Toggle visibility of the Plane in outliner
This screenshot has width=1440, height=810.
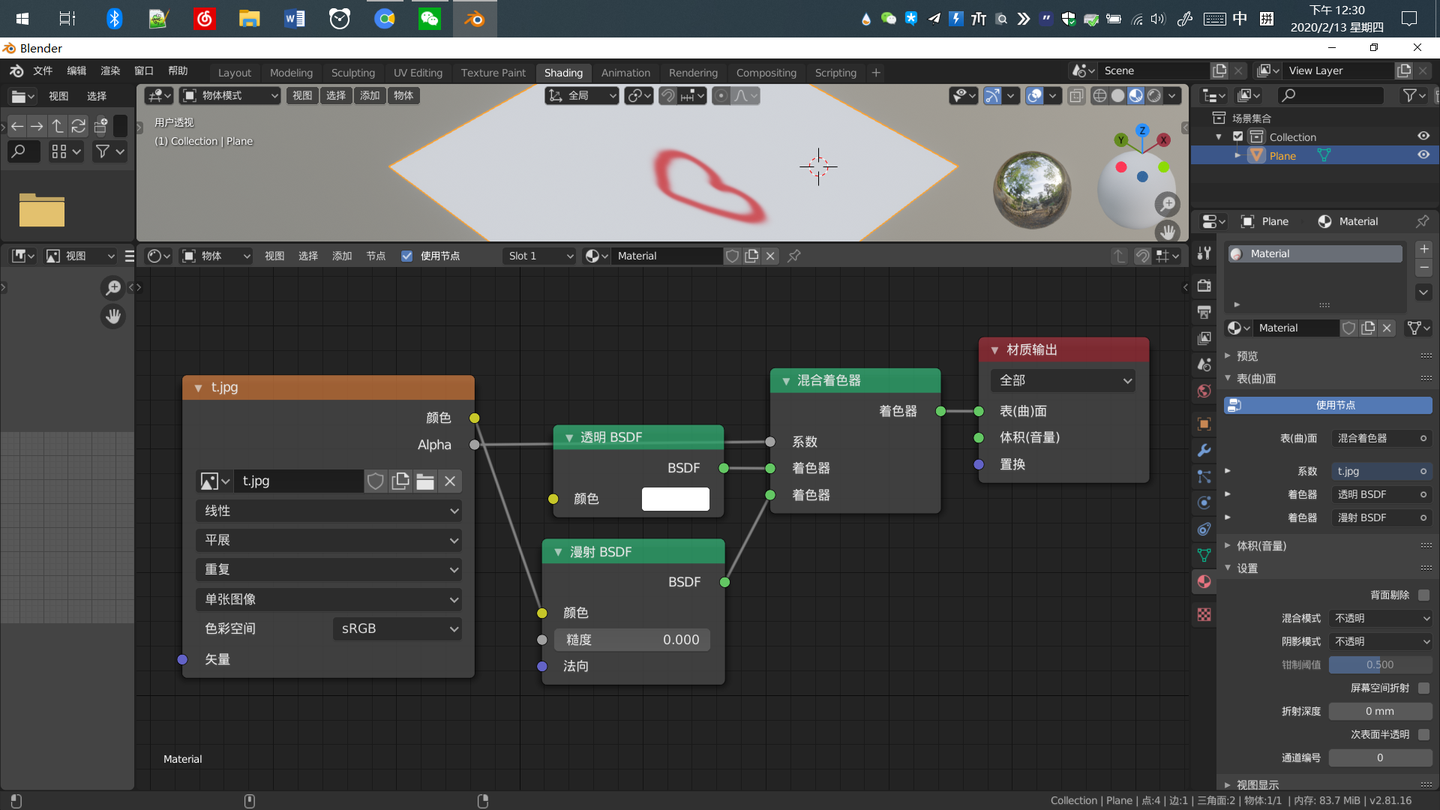tap(1424, 155)
